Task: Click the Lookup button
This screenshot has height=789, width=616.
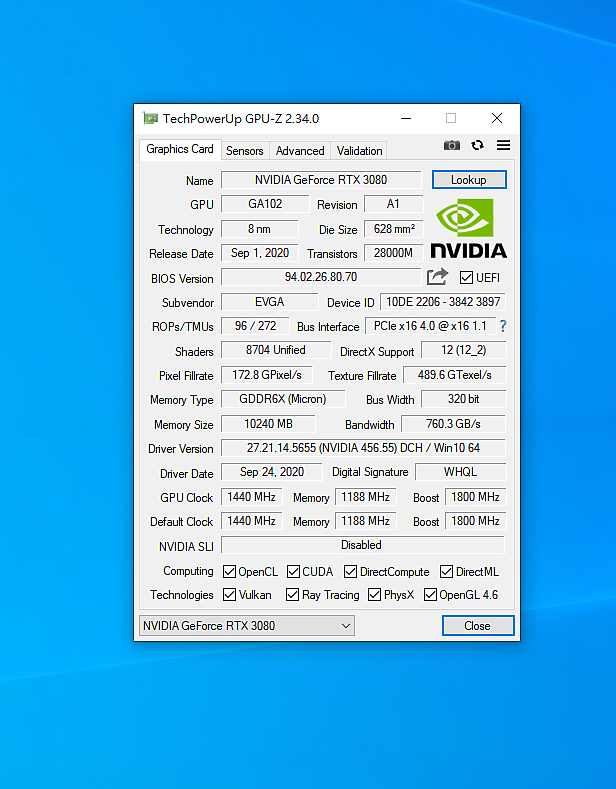Action: click(469, 180)
